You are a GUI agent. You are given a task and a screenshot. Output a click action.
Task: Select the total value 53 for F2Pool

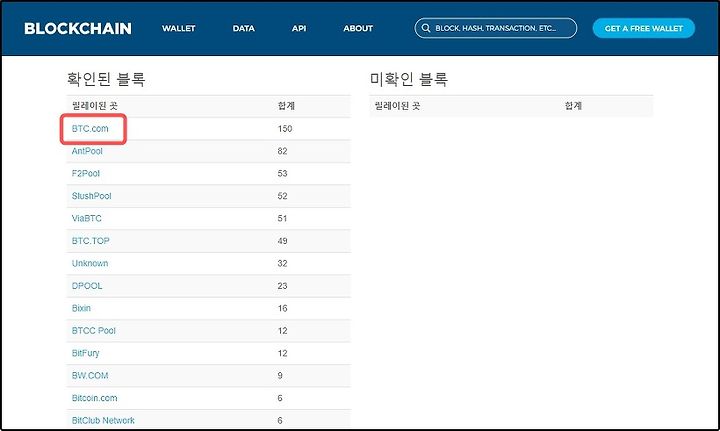point(282,174)
